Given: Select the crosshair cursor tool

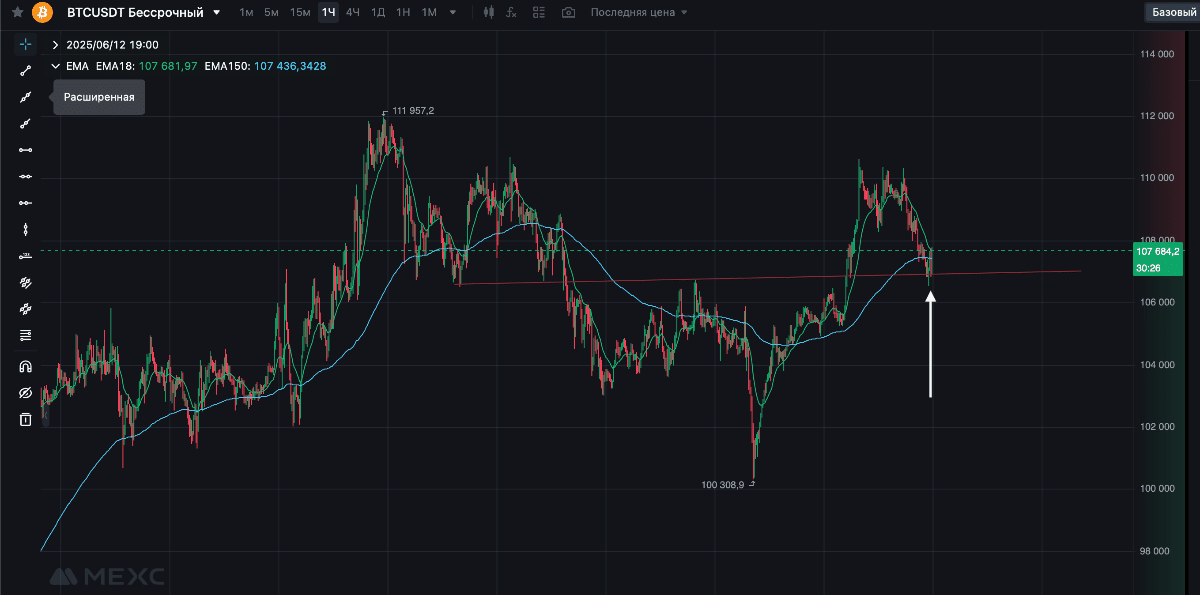Looking at the screenshot, I should (x=25, y=45).
